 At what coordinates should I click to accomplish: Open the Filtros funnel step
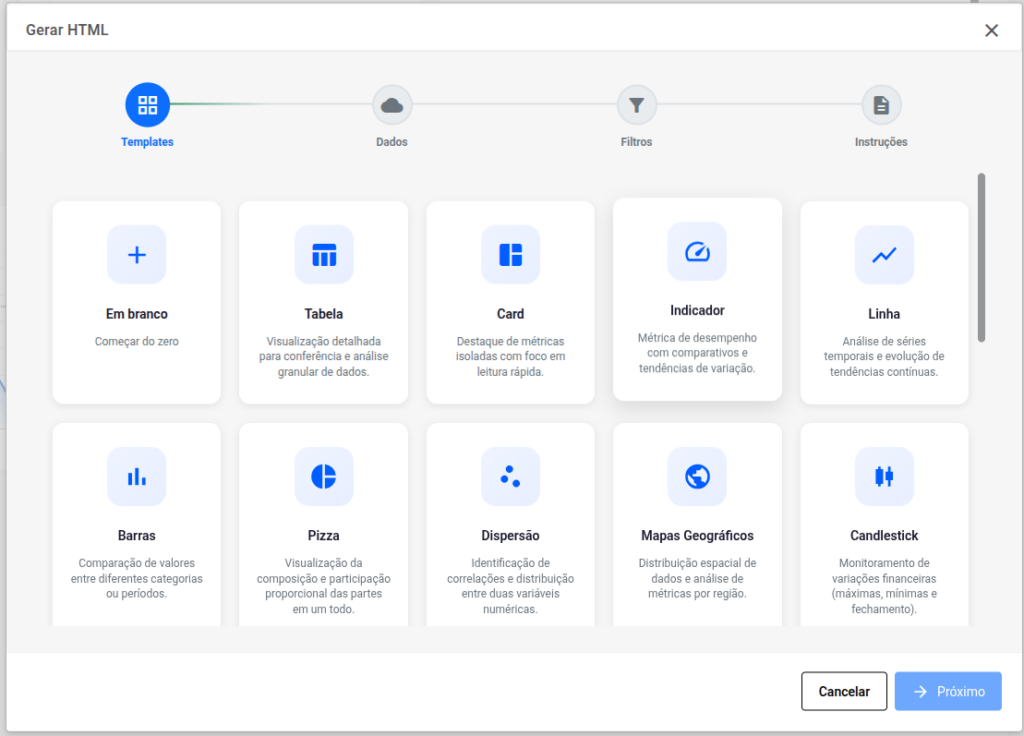(x=636, y=105)
